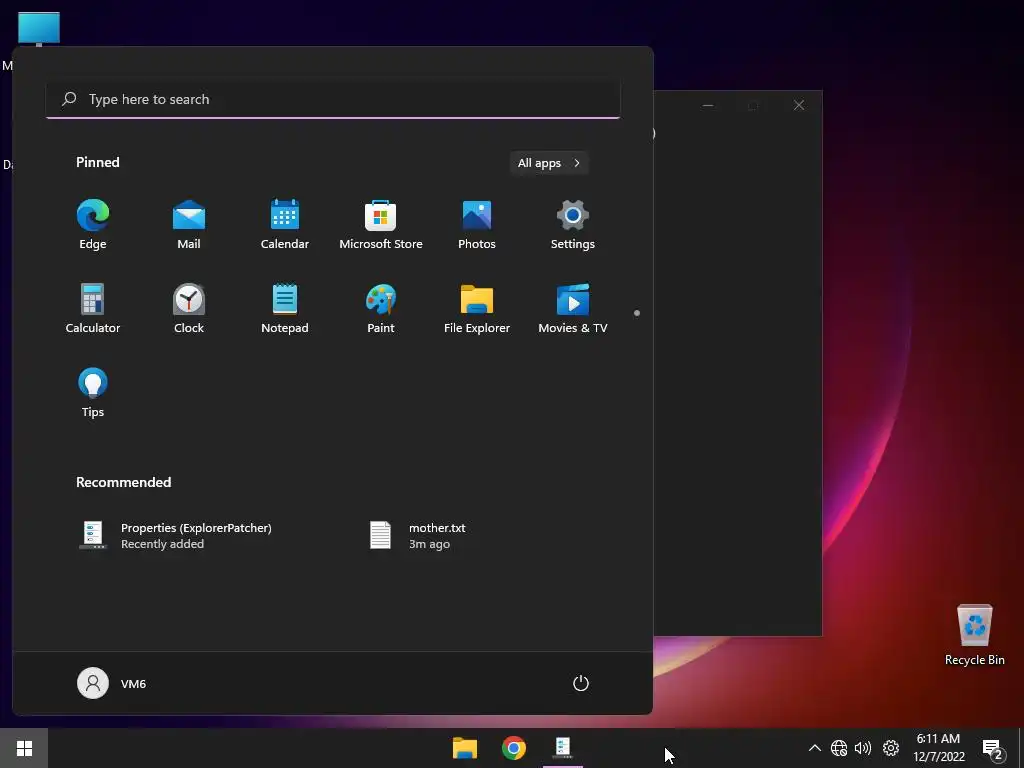The image size is (1024, 768).
Task: Launch Paint
Action: coord(381,309)
